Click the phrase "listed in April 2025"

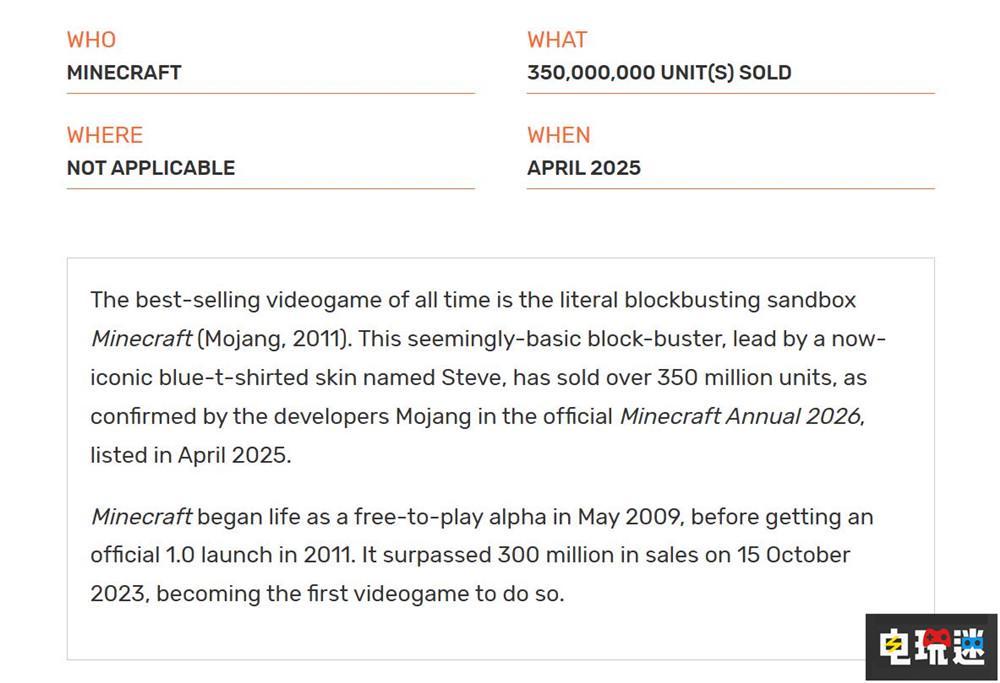point(190,455)
